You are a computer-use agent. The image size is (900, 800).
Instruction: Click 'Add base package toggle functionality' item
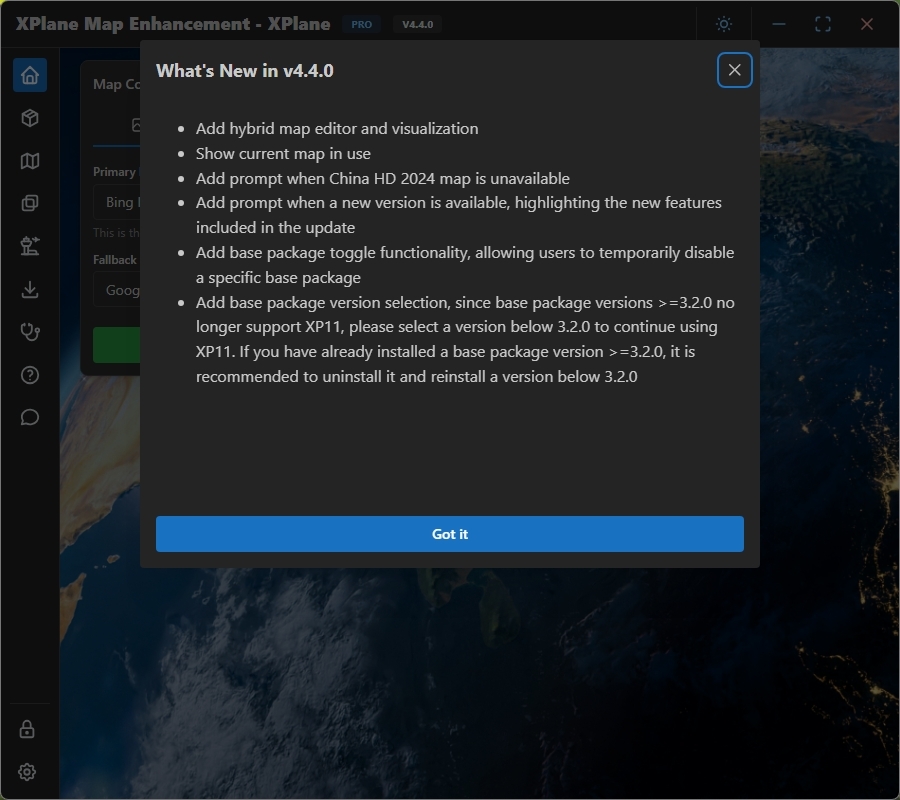click(465, 265)
